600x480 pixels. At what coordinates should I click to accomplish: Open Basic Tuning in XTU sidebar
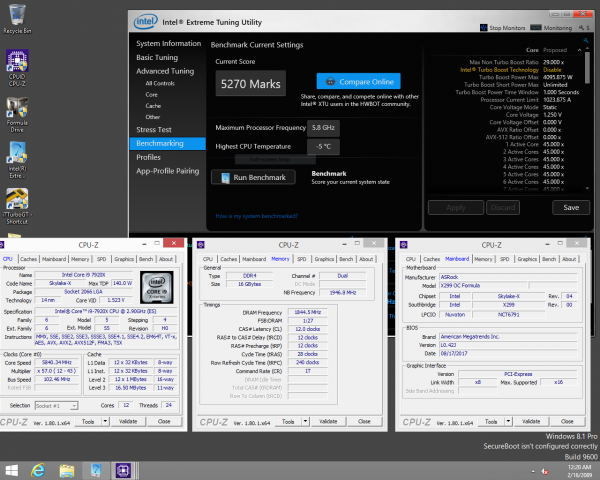(157, 57)
